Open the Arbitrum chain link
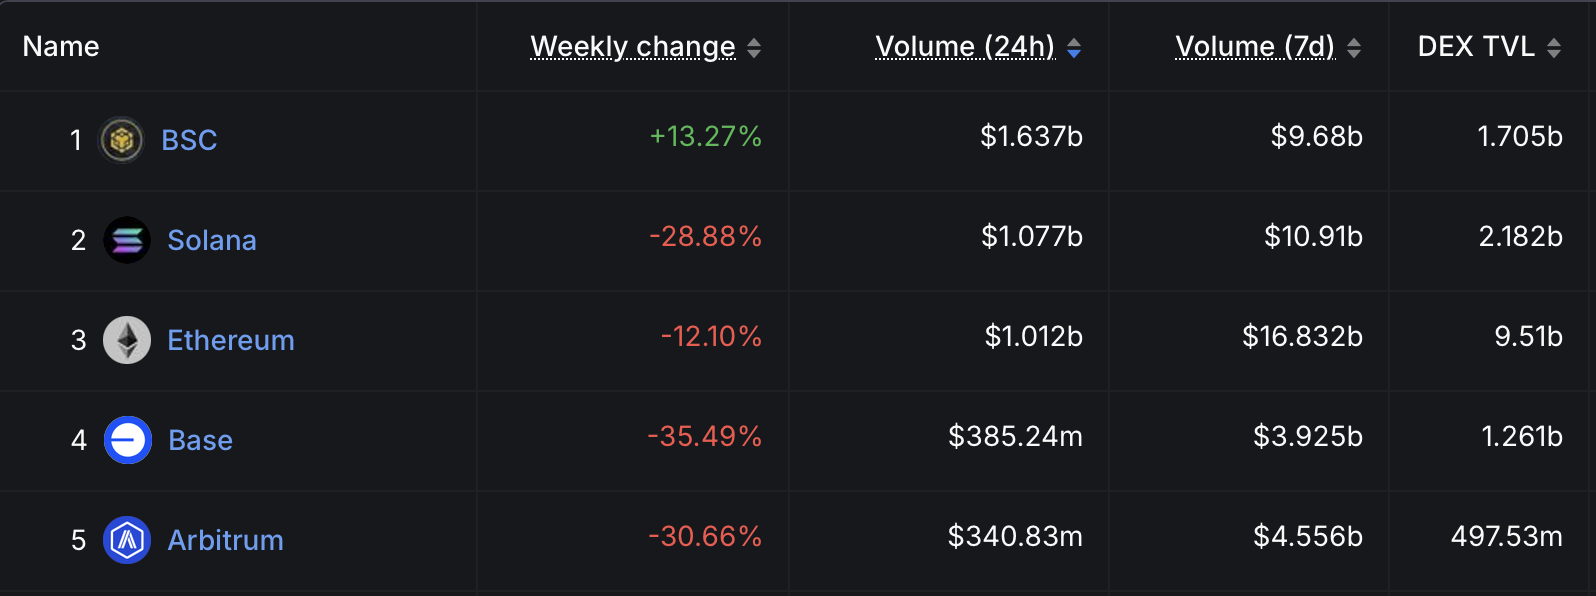1596x596 pixels. point(226,540)
